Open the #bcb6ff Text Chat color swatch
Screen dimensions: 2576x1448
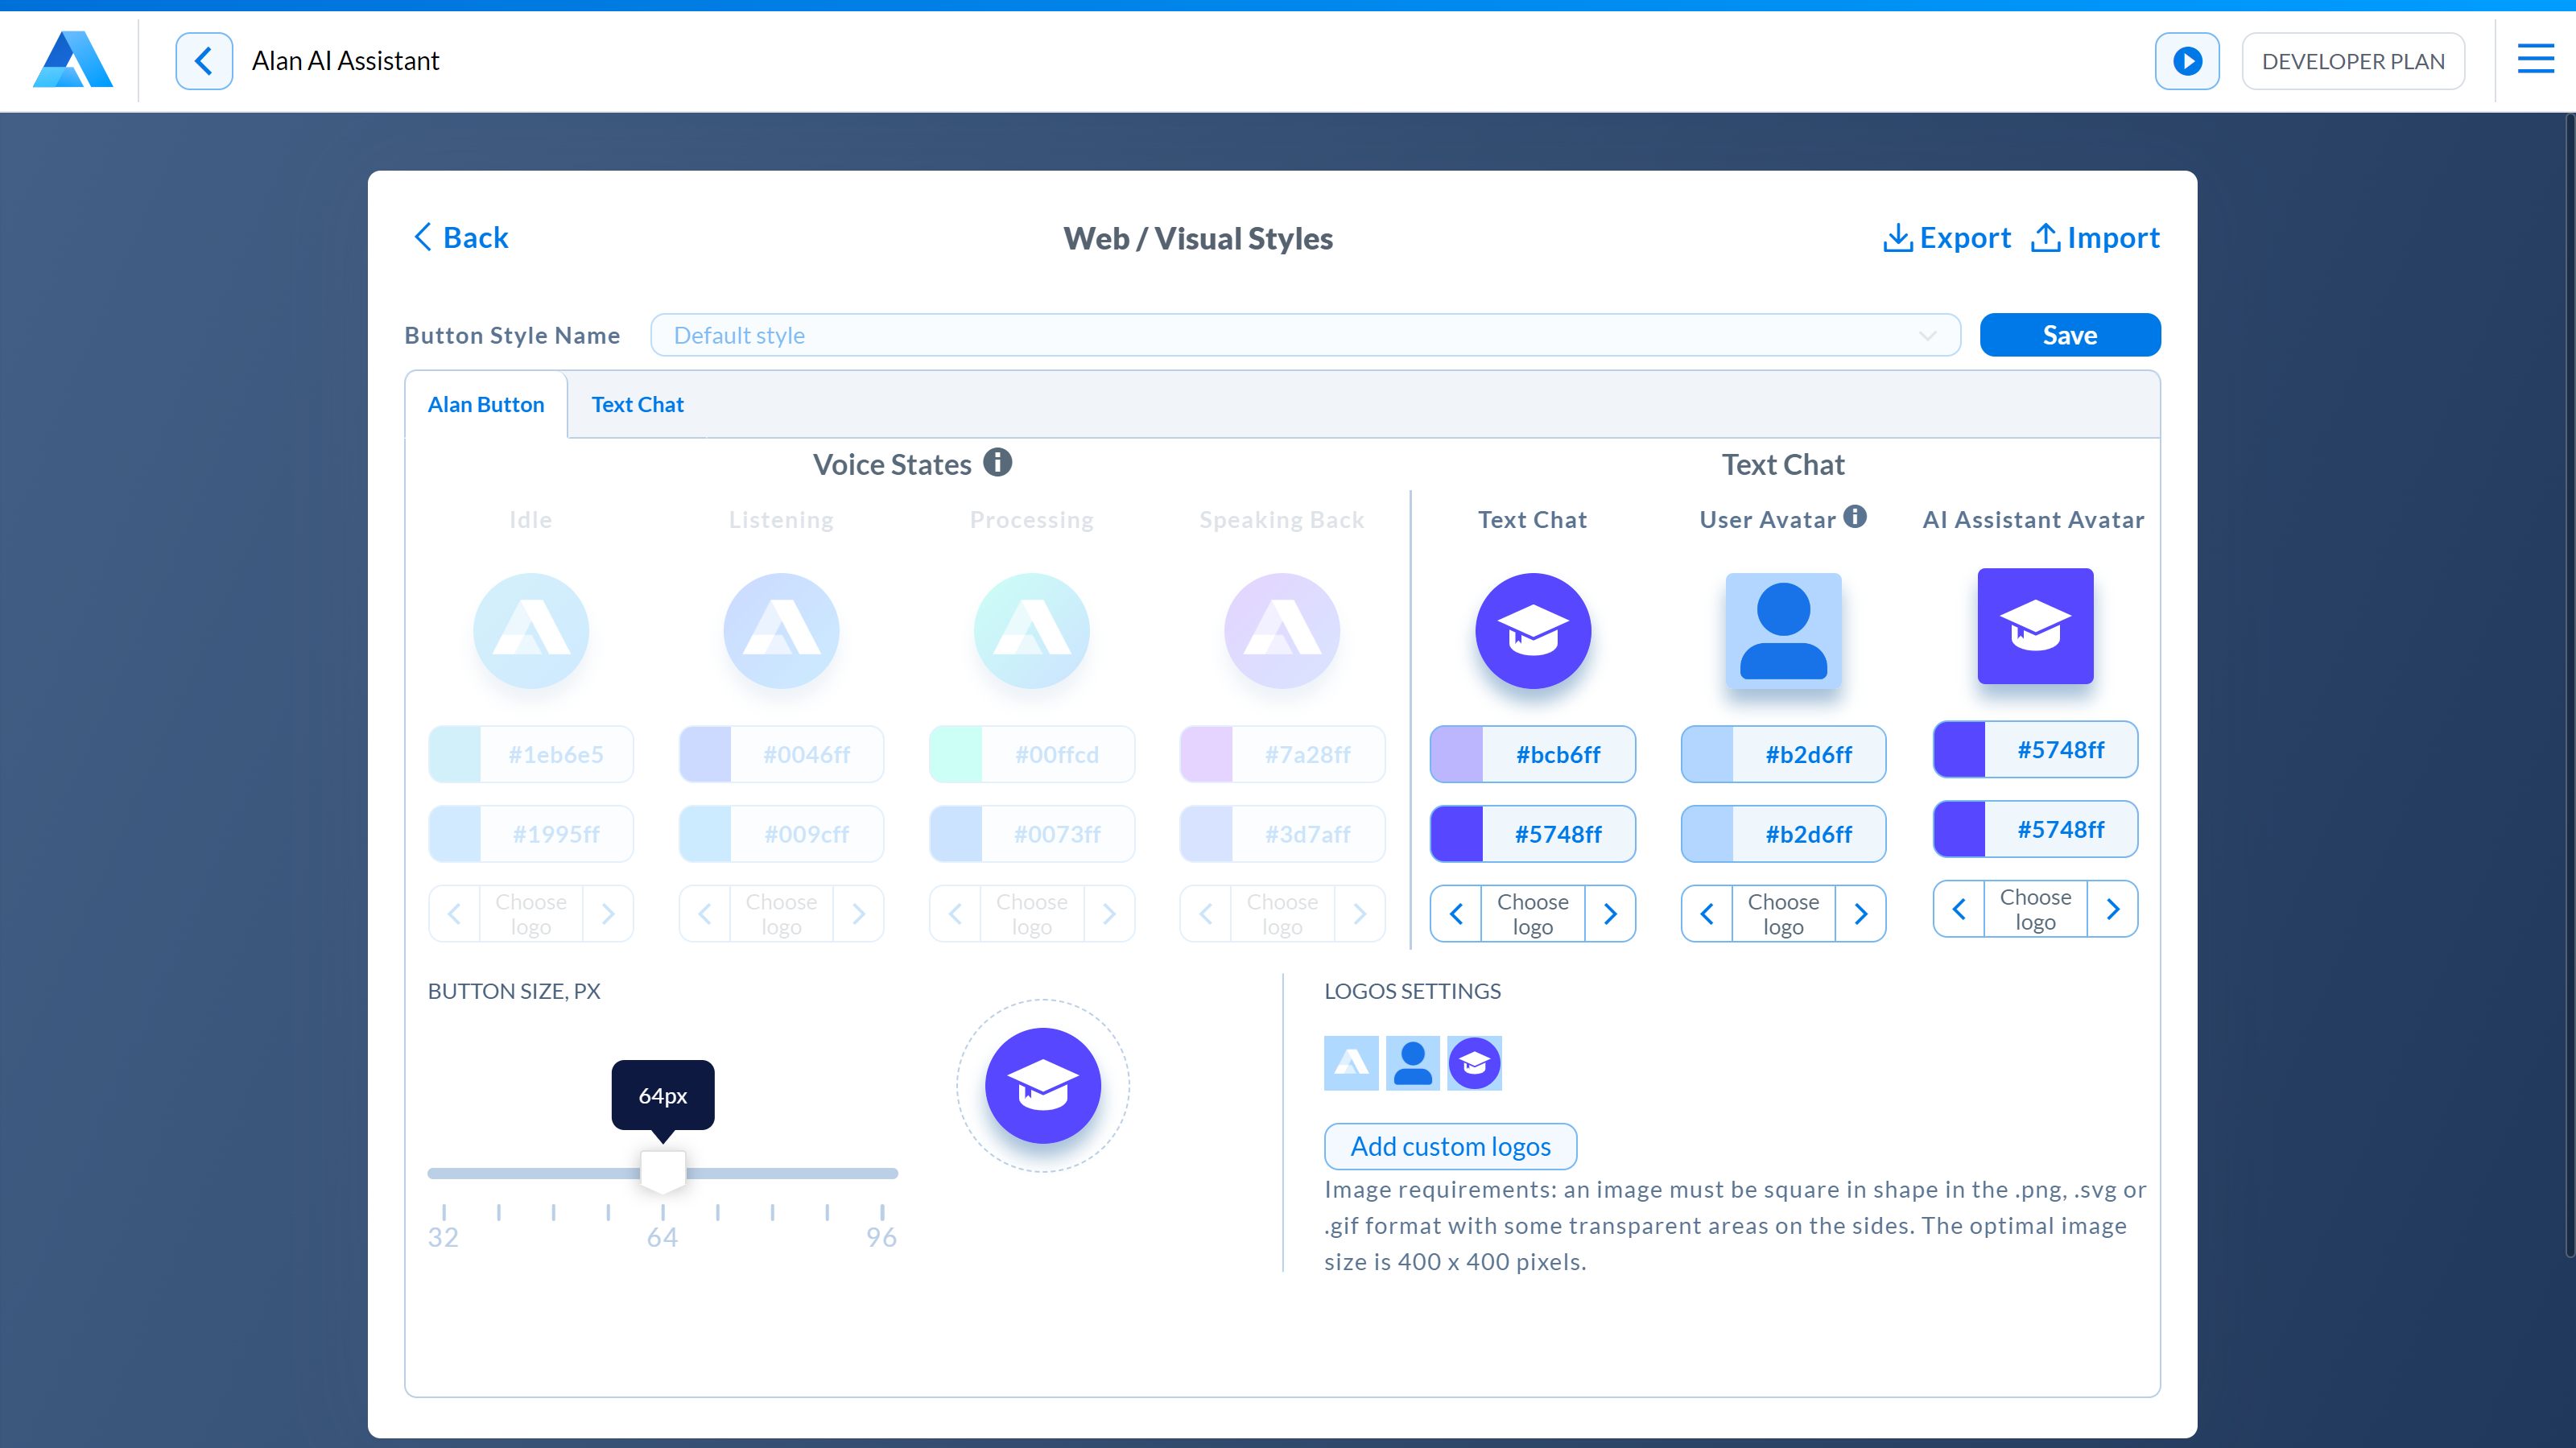(x=1457, y=754)
